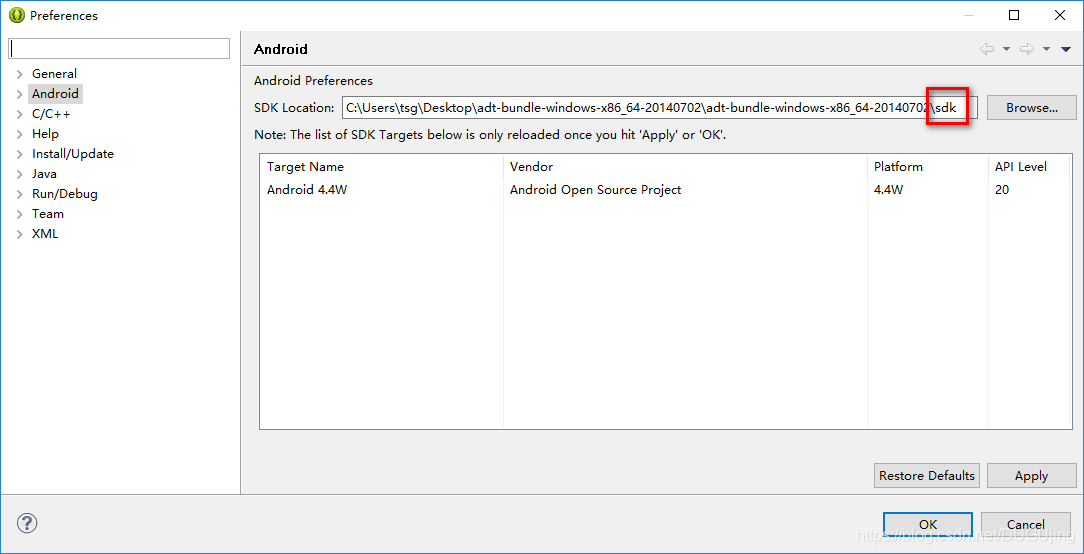This screenshot has width=1084, height=554.
Task: Close the Preferences window
Action: [x=1059, y=15]
